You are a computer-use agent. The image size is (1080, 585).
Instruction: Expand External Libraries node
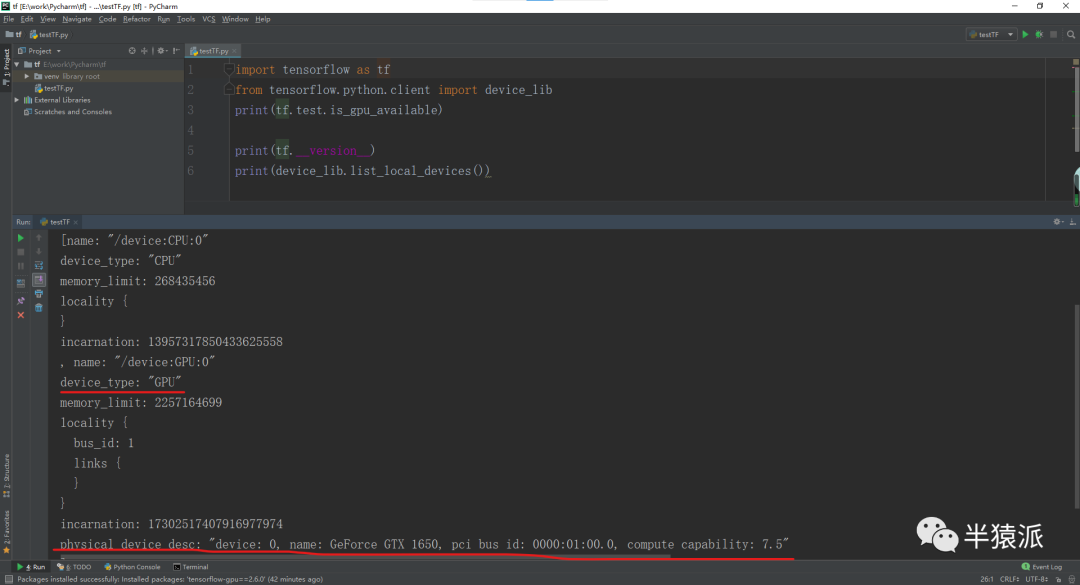(x=17, y=100)
